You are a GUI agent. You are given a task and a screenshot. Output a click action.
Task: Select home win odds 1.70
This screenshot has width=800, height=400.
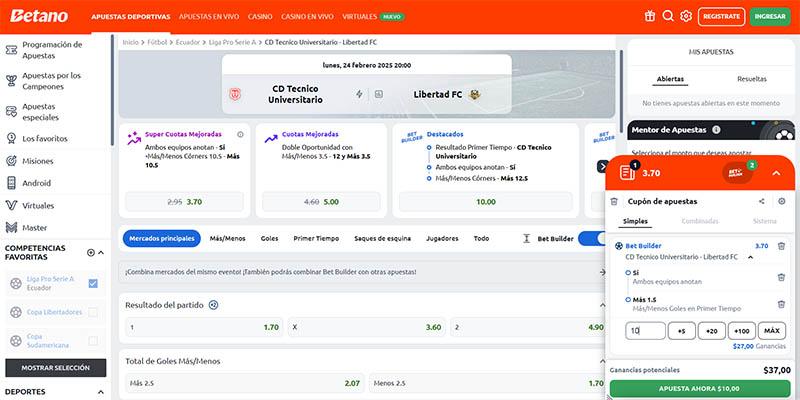(204, 328)
